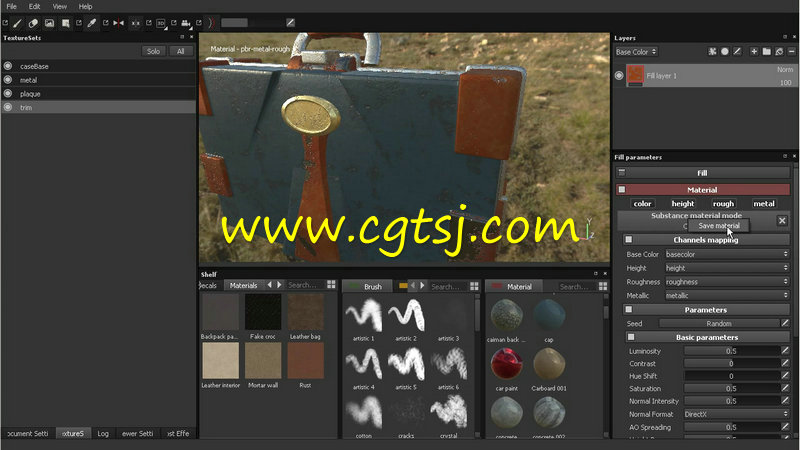
Task: Open the Height mapping dropdown
Action: pos(727,268)
